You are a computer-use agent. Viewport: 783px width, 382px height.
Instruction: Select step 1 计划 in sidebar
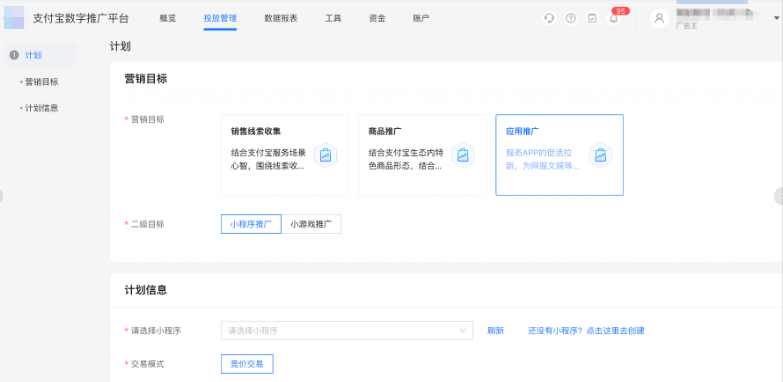(40, 55)
